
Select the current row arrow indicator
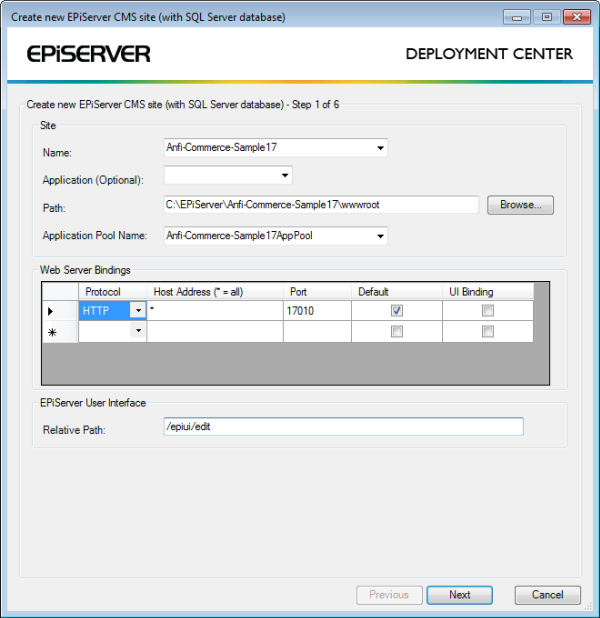tap(51, 311)
